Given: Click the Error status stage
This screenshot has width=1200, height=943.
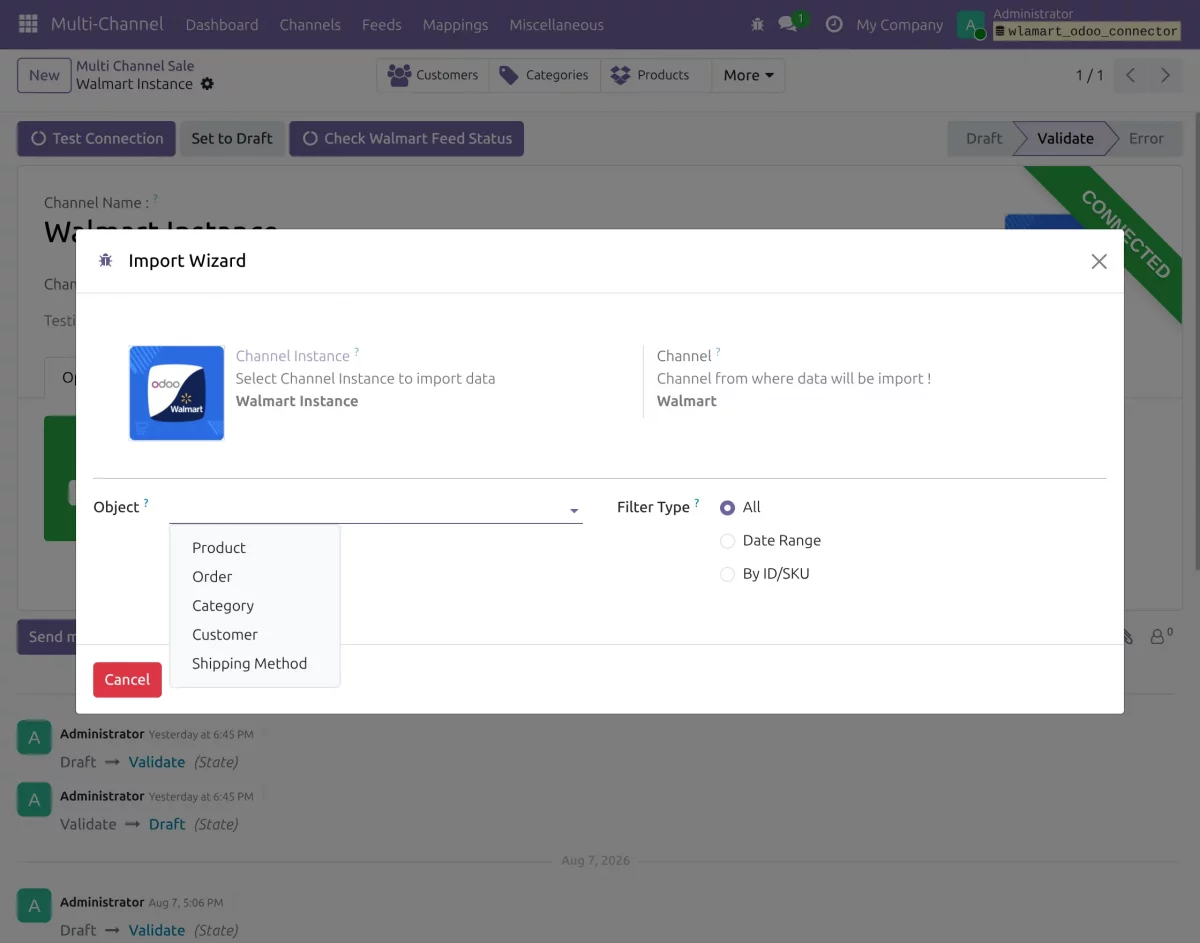Looking at the screenshot, I should click(1146, 139).
